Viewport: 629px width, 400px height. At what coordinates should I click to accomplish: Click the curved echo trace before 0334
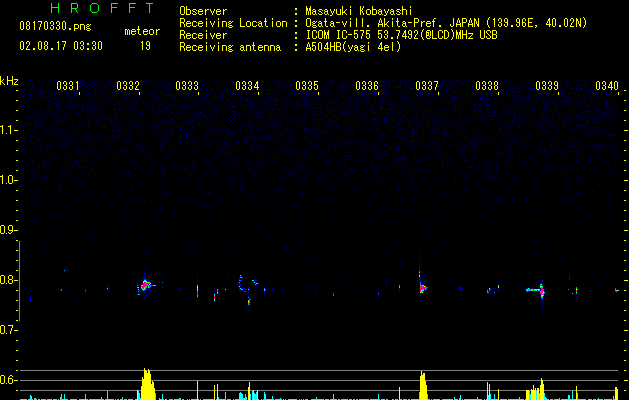[x=242, y=283]
